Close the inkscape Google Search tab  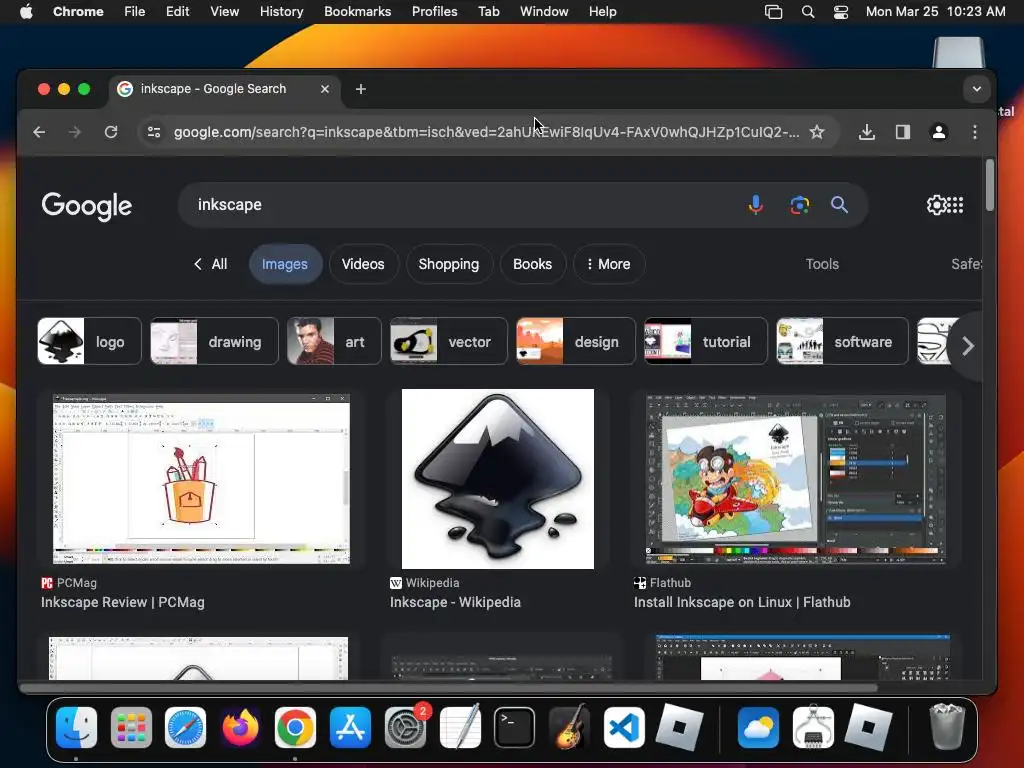(x=325, y=89)
